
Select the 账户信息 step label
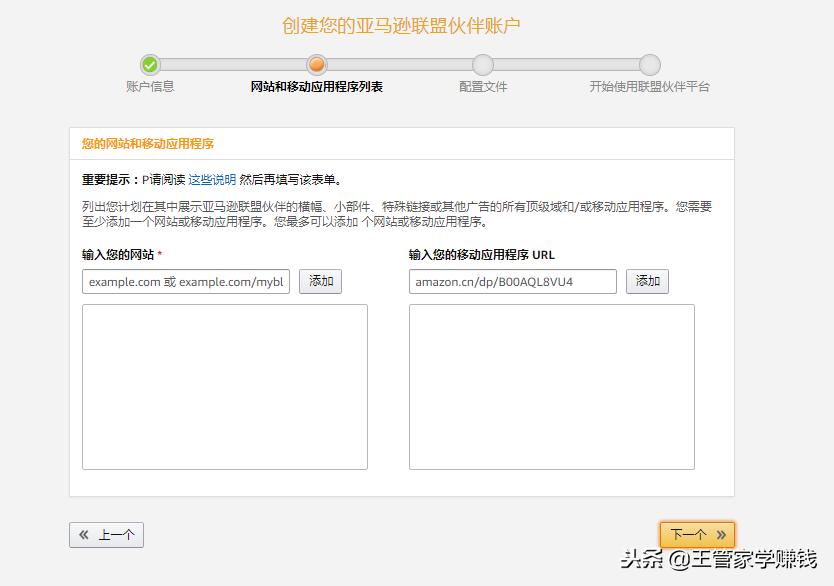tap(149, 87)
